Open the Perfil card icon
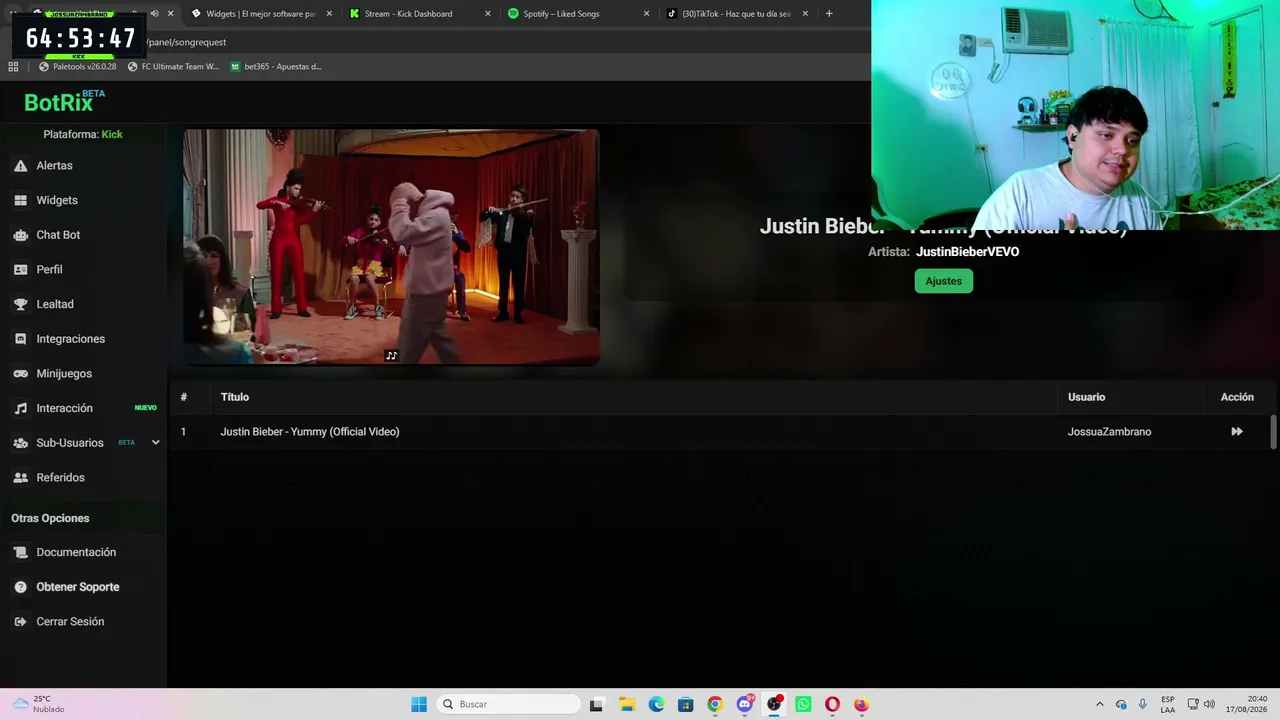The image size is (1280, 720). [x=20, y=269]
